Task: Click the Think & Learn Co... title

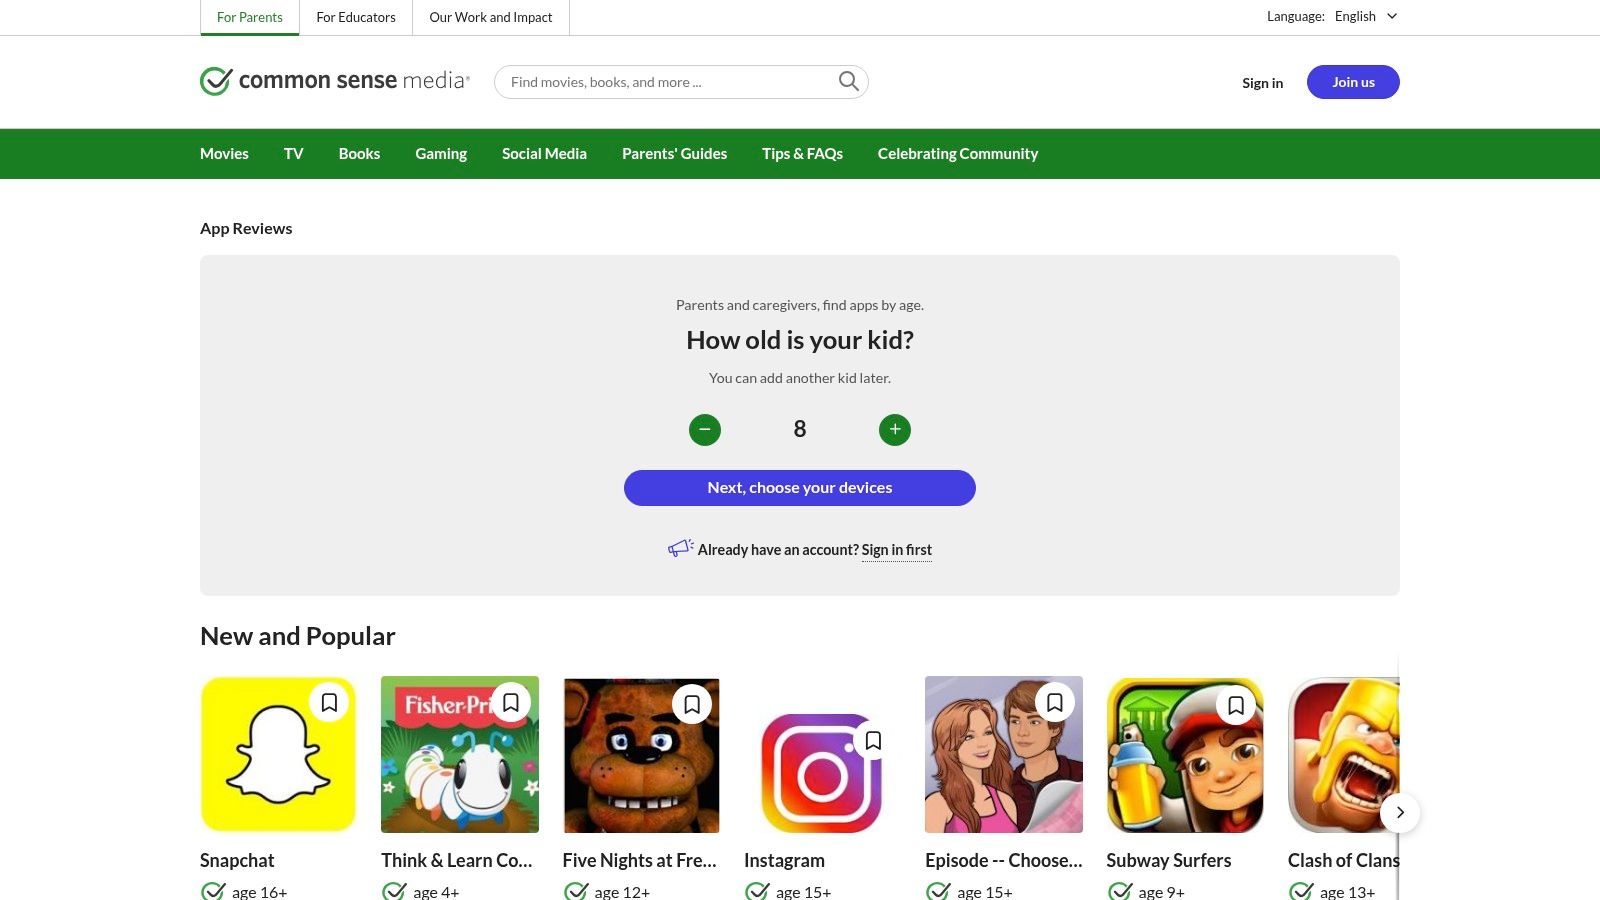Action: point(457,861)
